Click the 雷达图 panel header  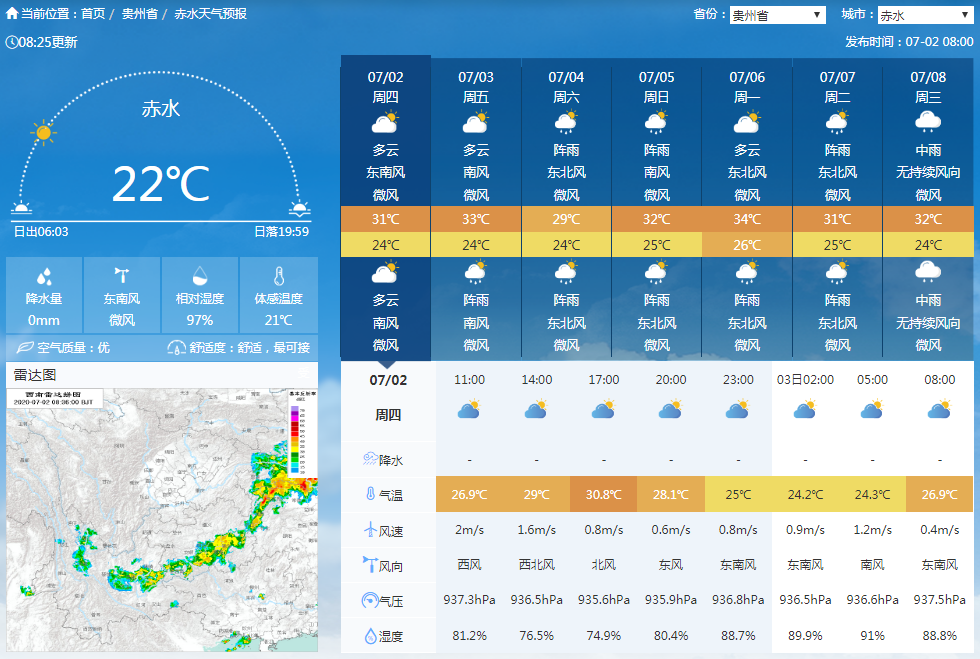click(162, 375)
